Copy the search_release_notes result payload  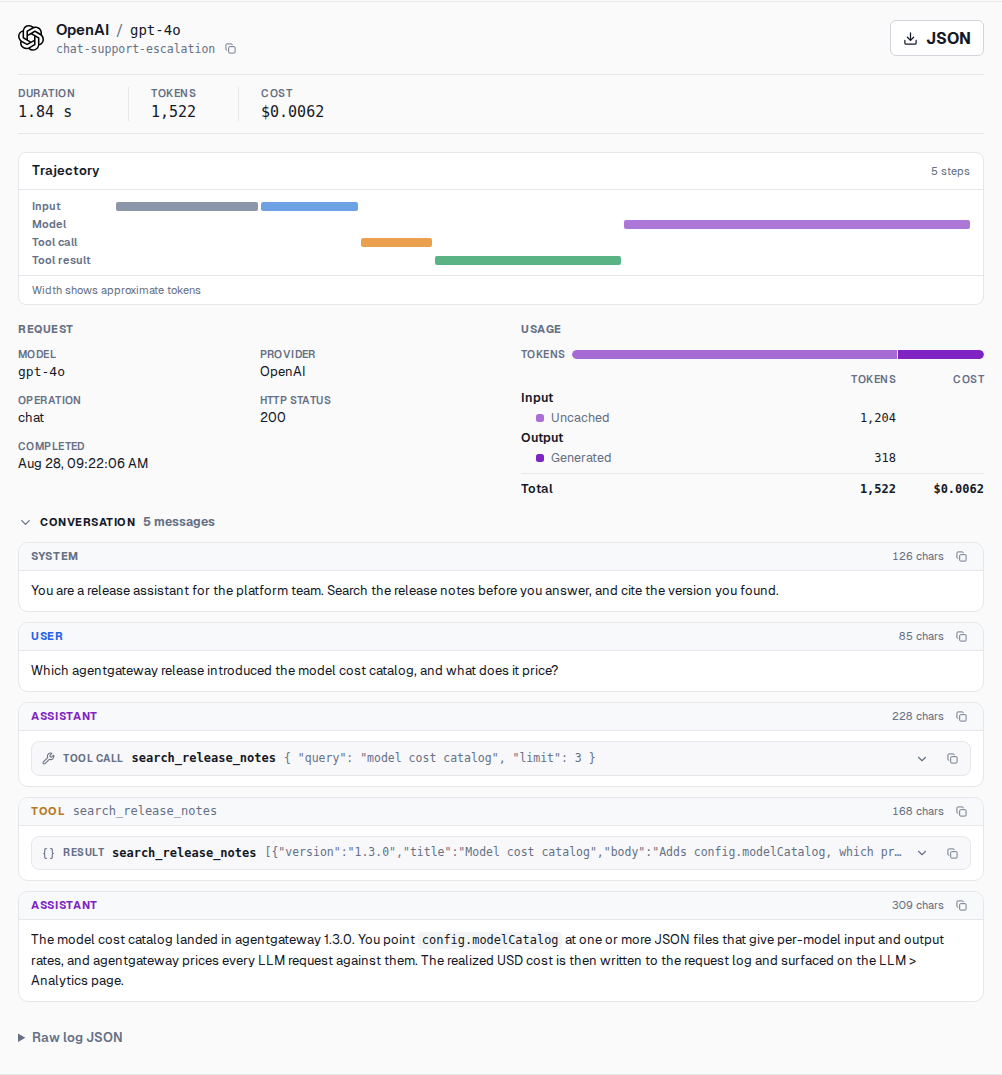tap(952, 853)
